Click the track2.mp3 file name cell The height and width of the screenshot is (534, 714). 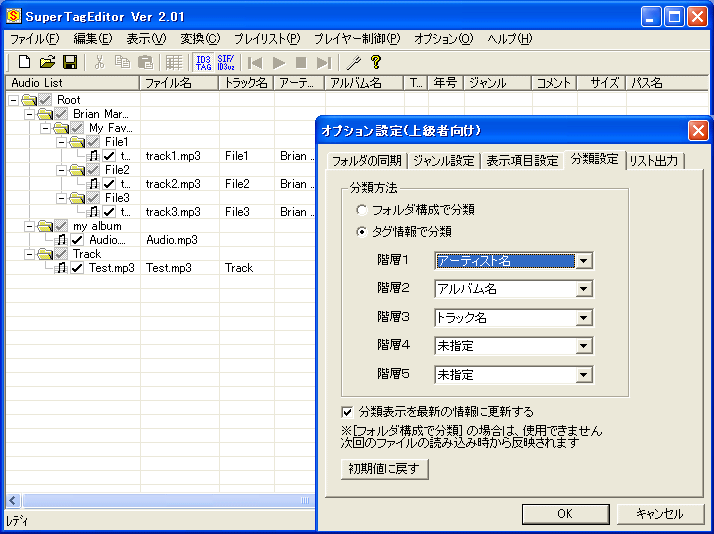[179, 184]
